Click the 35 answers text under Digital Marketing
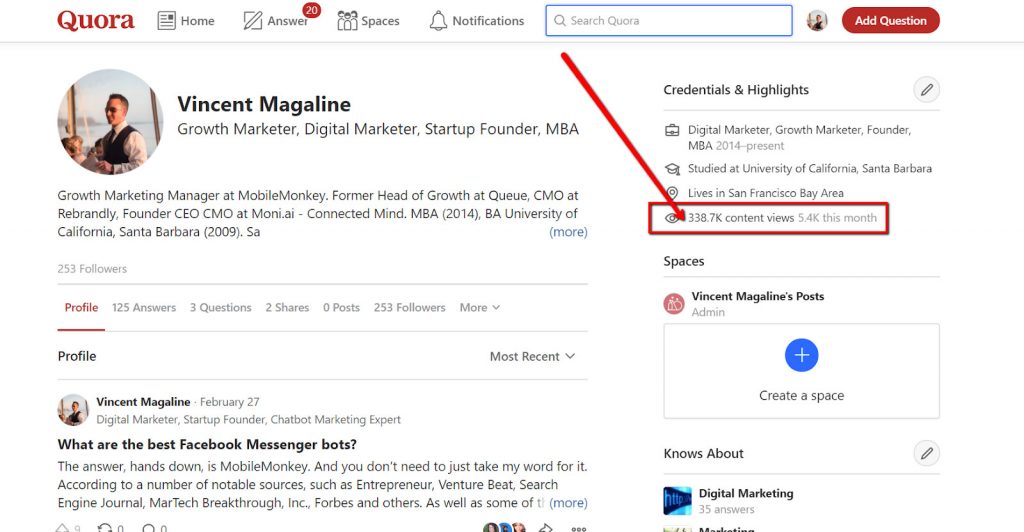The height and width of the screenshot is (532, 1024). coord(726,509)
